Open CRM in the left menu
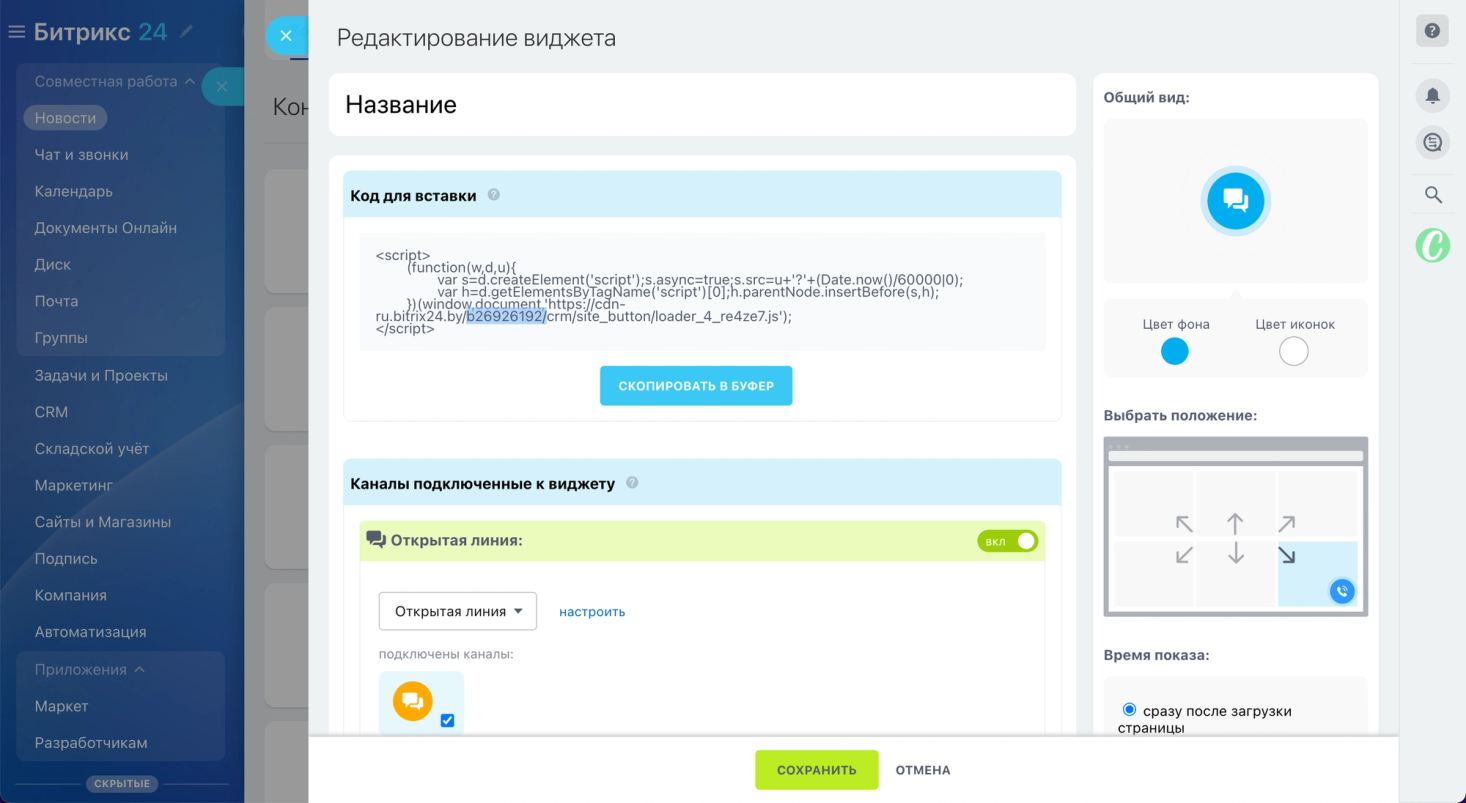The width and height of the screenshot is (1466, 803). coord(51,412)
